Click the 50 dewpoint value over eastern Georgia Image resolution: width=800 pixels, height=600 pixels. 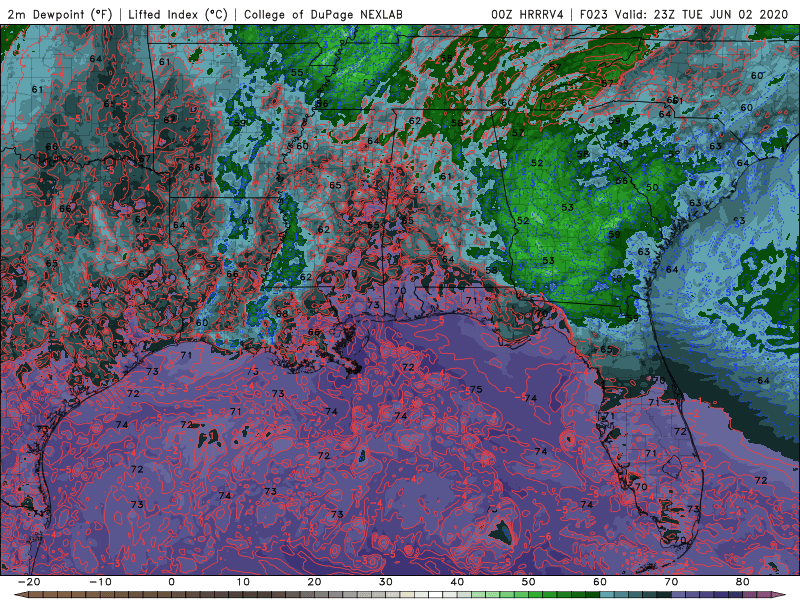click(x=652, y=187)
